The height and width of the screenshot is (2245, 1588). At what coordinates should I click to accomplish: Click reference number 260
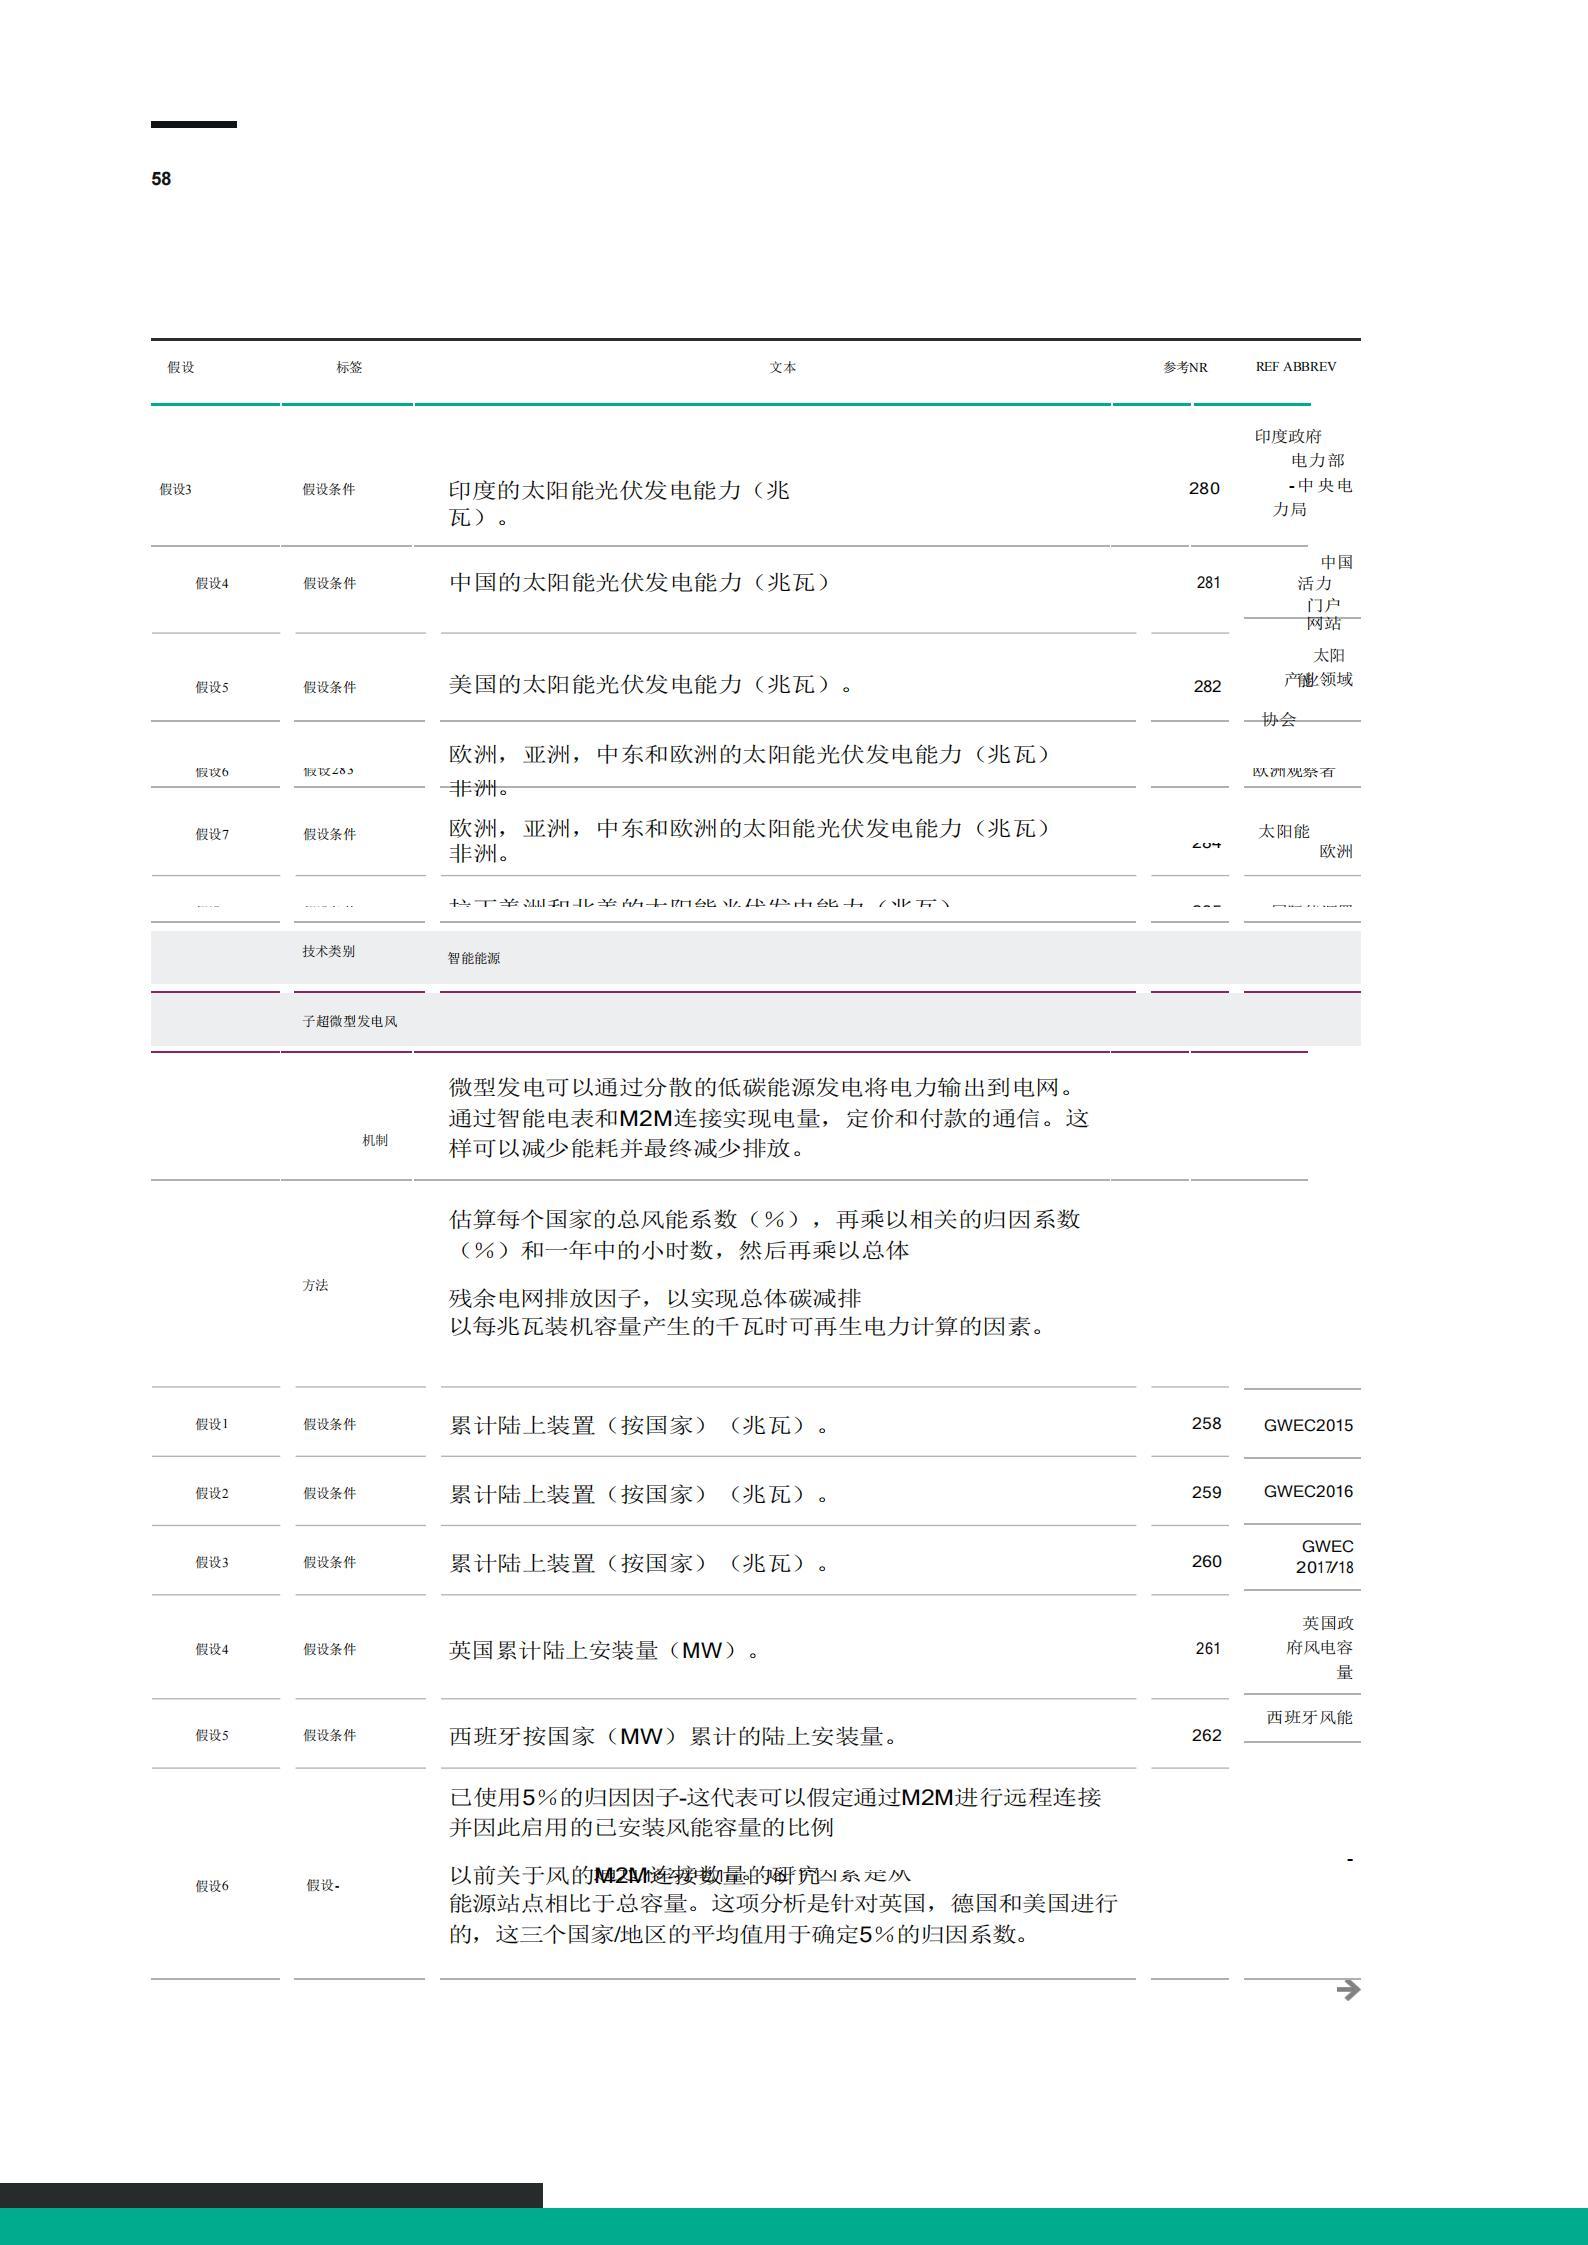pyautogui.click(x=1207, y=1561)
